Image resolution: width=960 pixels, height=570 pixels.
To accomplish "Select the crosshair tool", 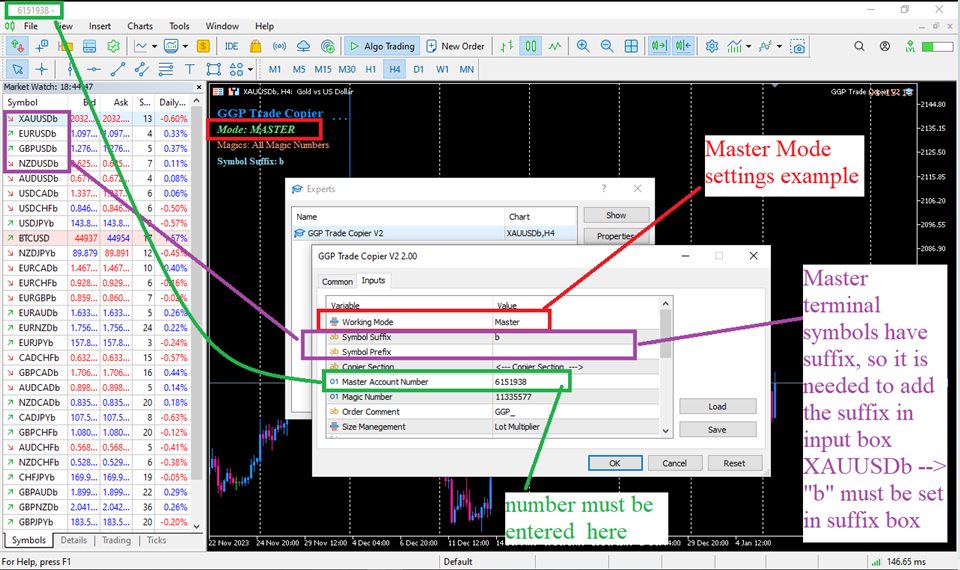I will [41, 69].
